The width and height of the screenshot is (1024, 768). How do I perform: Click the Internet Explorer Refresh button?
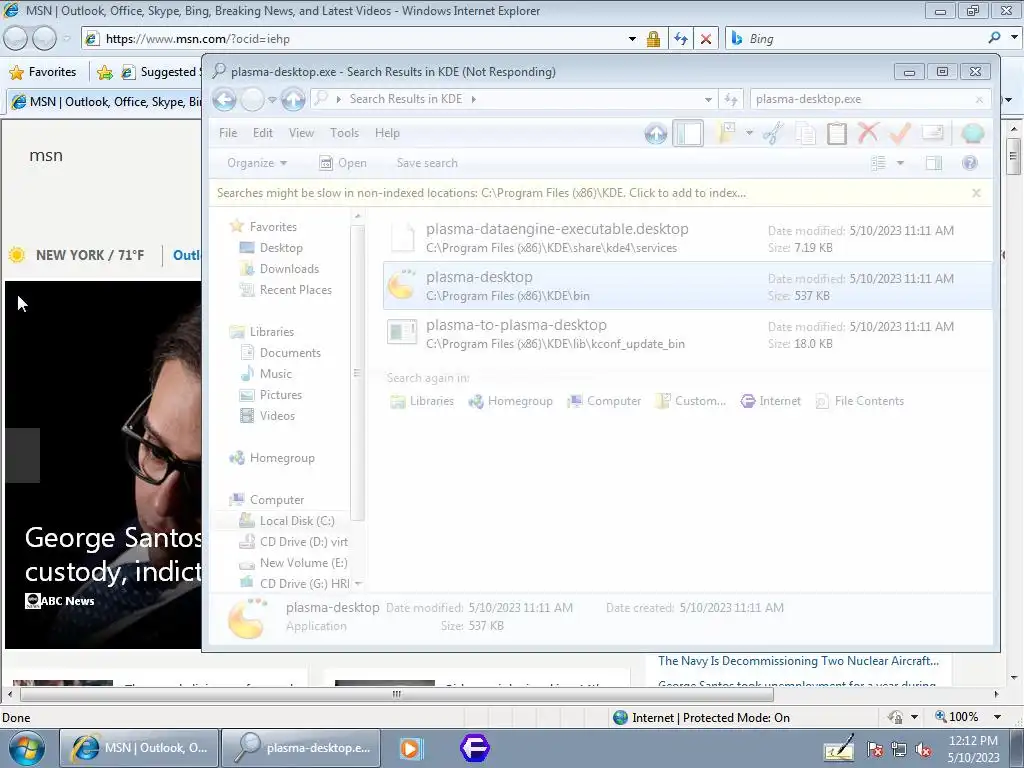(x=680, y=39)
